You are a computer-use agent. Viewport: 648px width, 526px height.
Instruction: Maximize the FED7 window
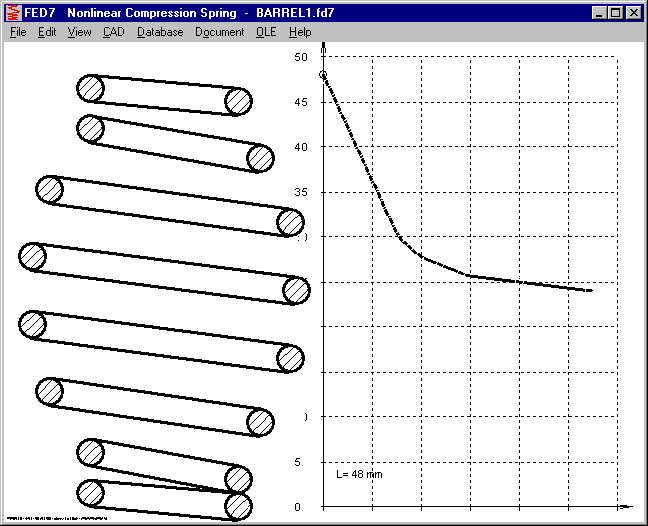coord(614,13)
